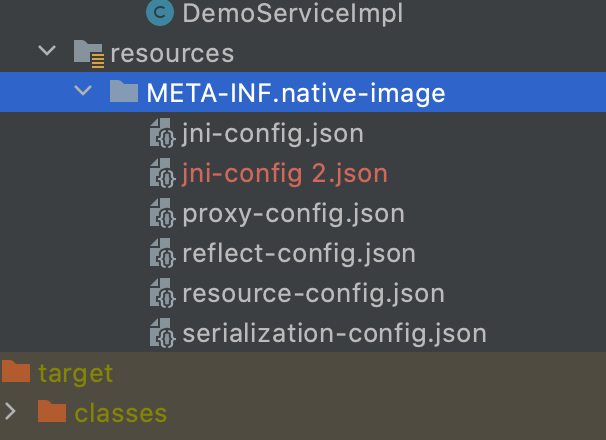This screenshot has height=440, width=606.
Task: Click the reflect-config.json file icon
Action: pyautogui.click(x=162, y=253)
